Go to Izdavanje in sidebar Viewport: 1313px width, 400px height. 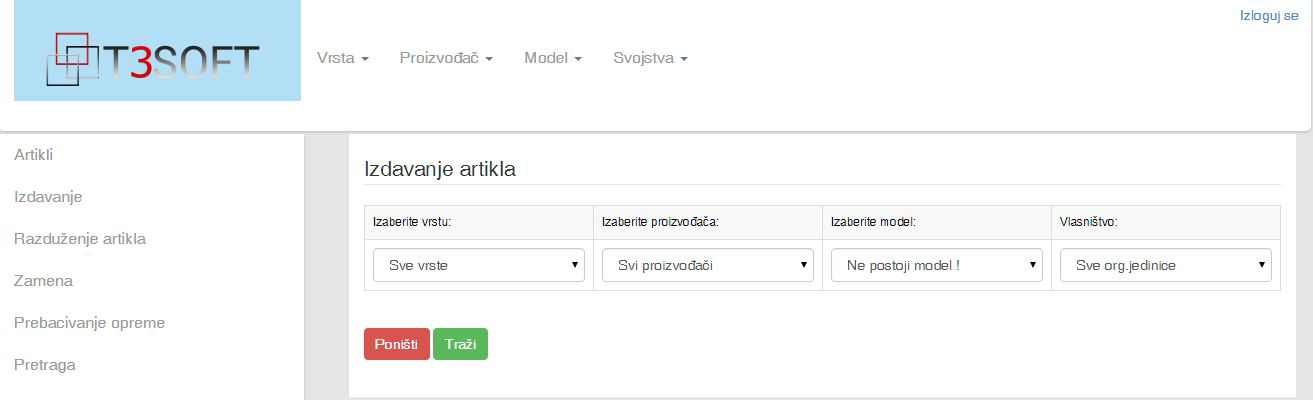pos(48,197)
